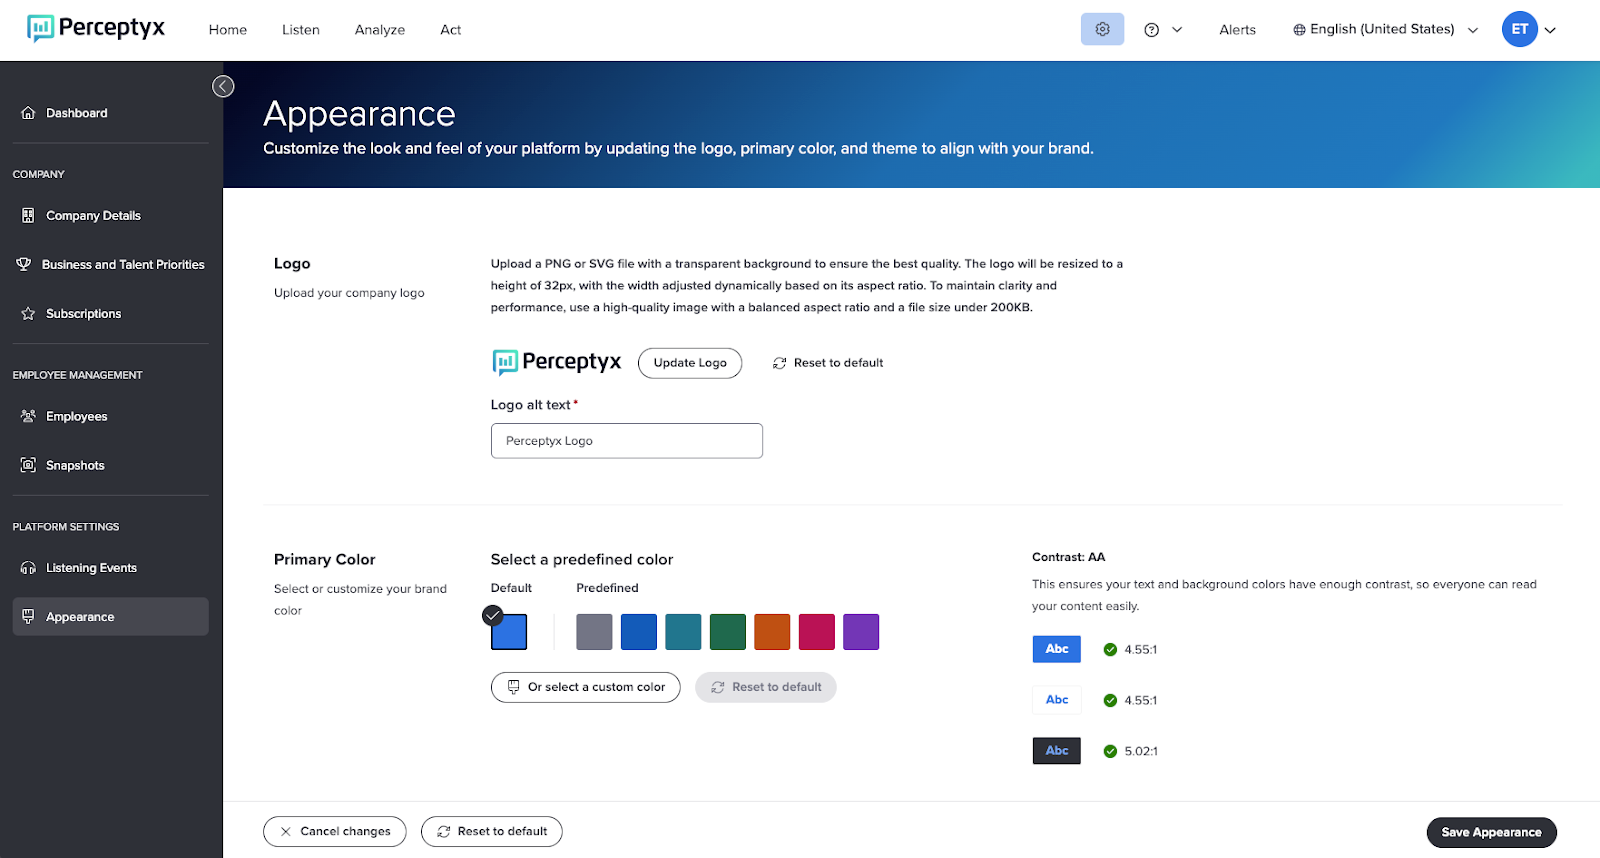1600x858 pixels.
Task: Choose the purple predefined color
Action: tap(861, 632)
